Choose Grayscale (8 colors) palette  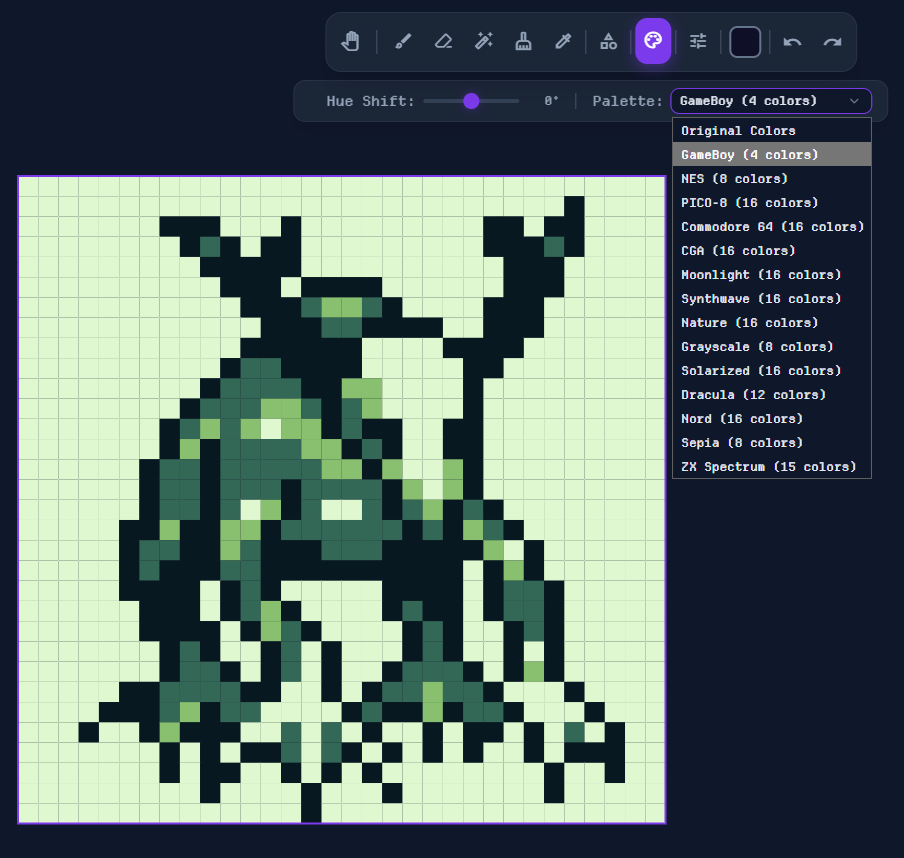[x=771, y=347]
